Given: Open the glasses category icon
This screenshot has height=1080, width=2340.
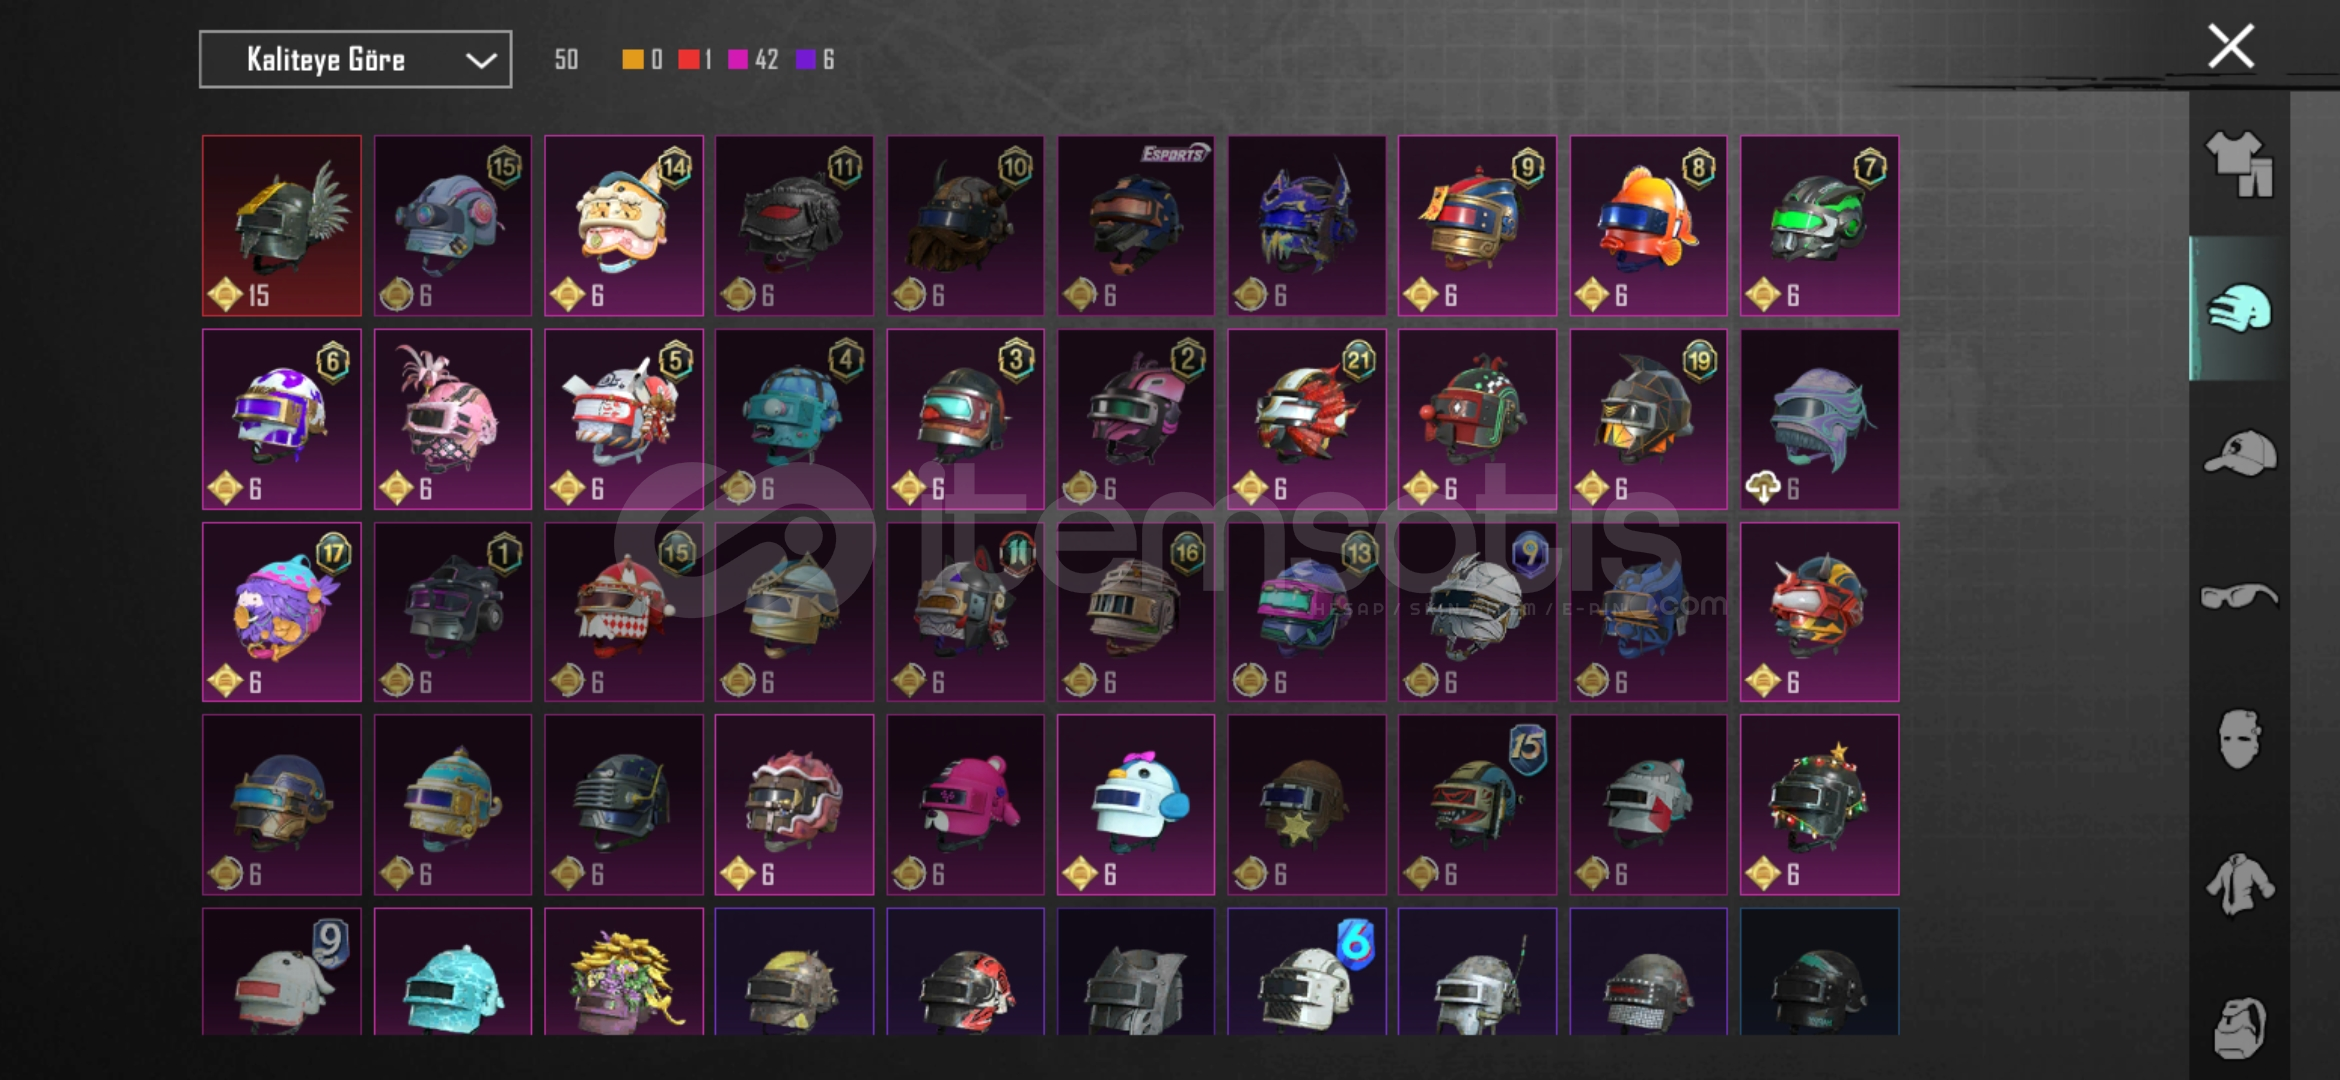Looking at the screenshot, I should 2239,597.
